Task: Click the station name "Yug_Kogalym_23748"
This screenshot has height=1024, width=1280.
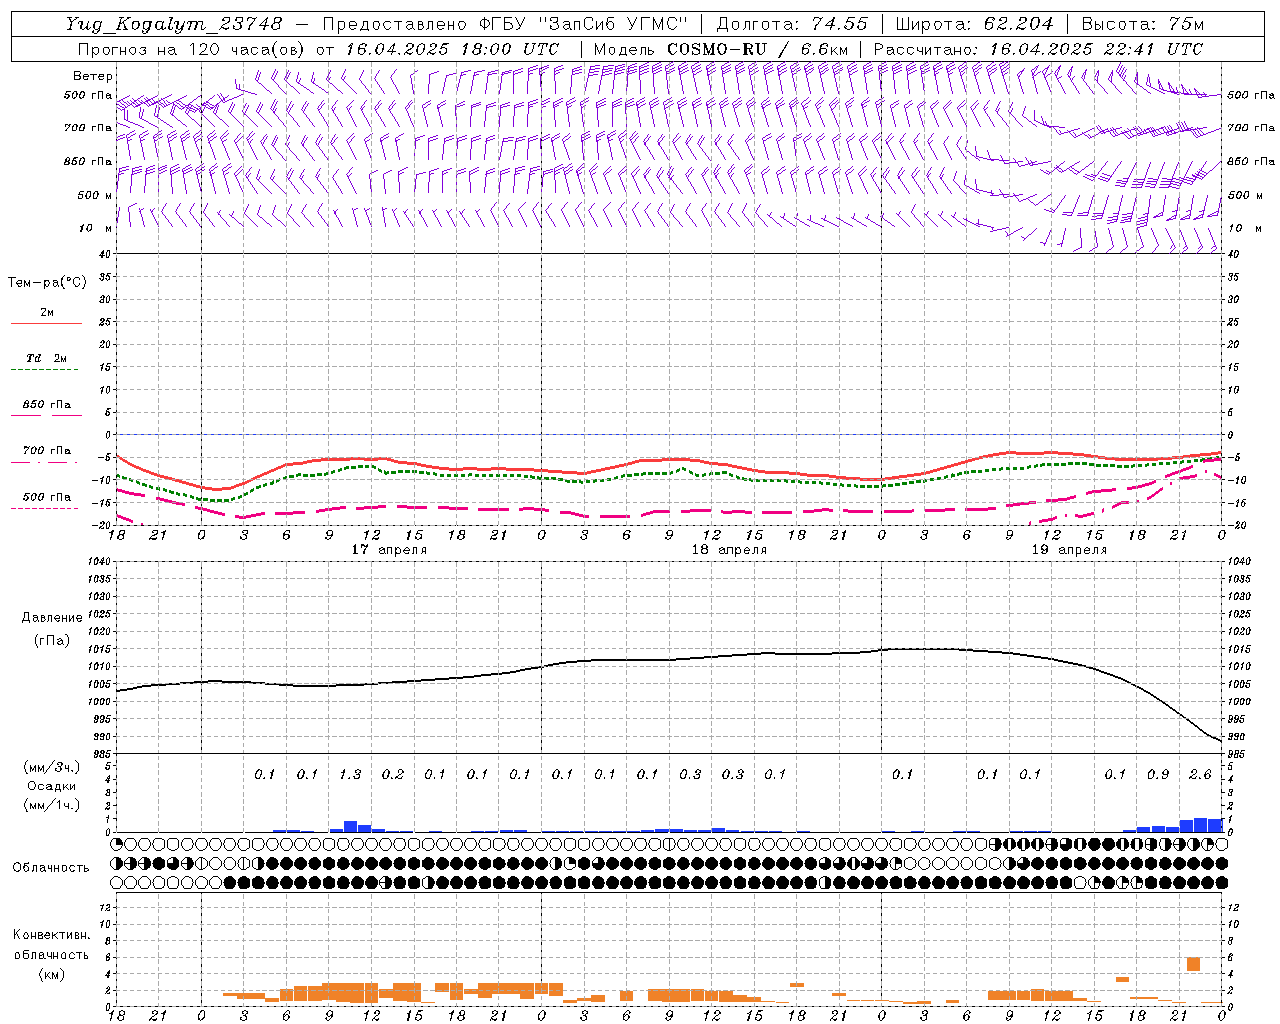Action: 173,24
